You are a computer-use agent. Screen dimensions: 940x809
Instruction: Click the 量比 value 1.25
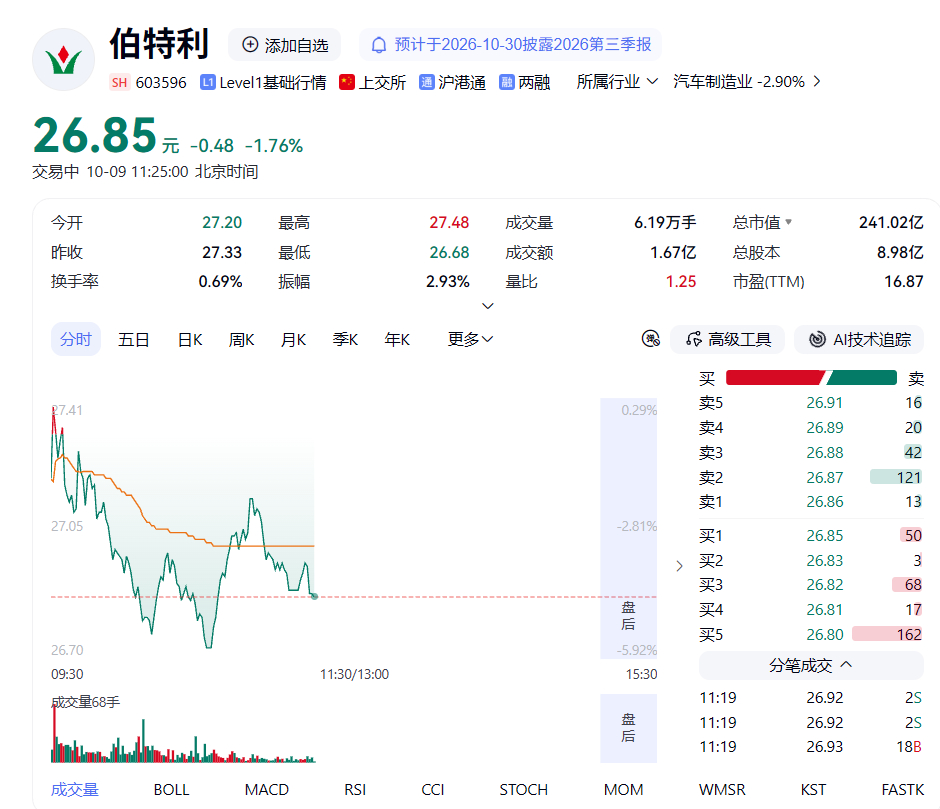pos(681,281)
